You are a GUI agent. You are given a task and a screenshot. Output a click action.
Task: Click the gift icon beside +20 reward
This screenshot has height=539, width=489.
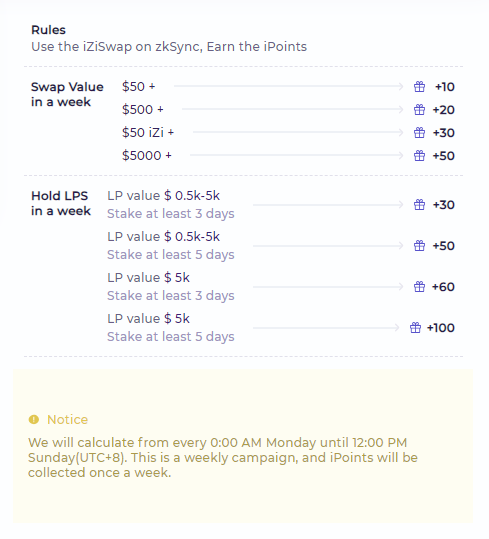click(x=419, y=110)
